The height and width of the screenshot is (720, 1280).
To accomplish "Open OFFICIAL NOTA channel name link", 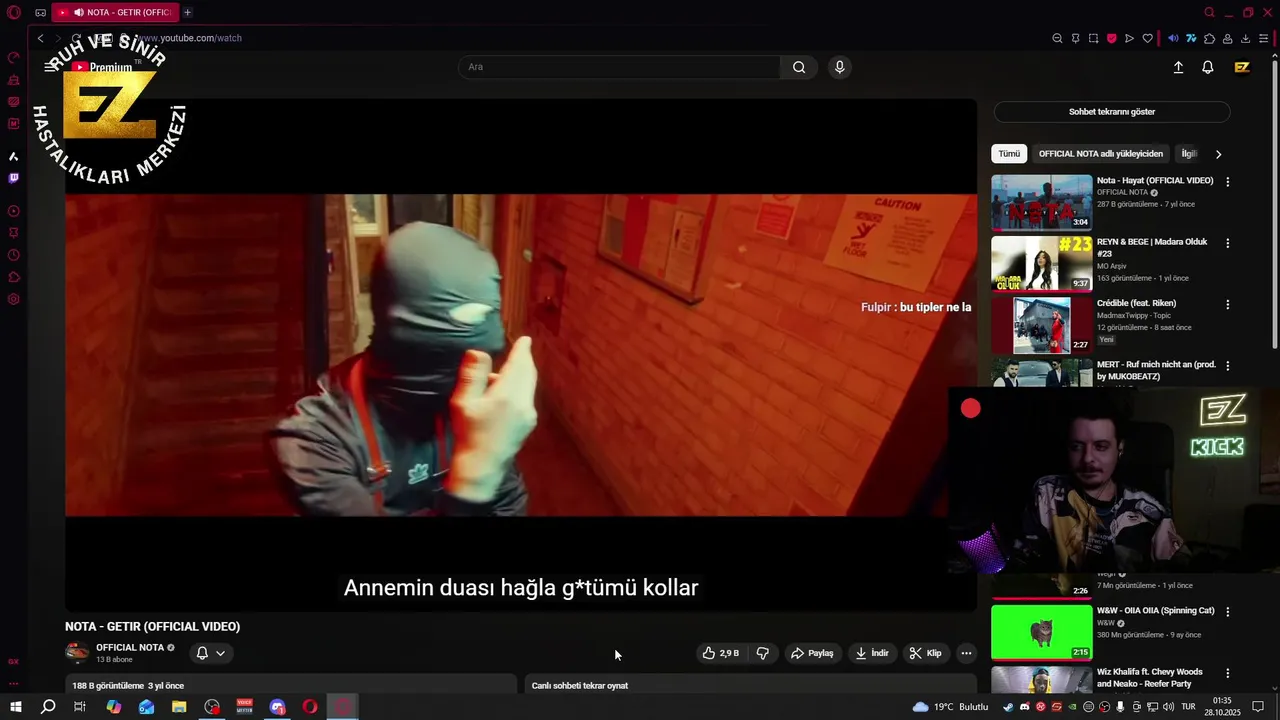I will [130, 647].
